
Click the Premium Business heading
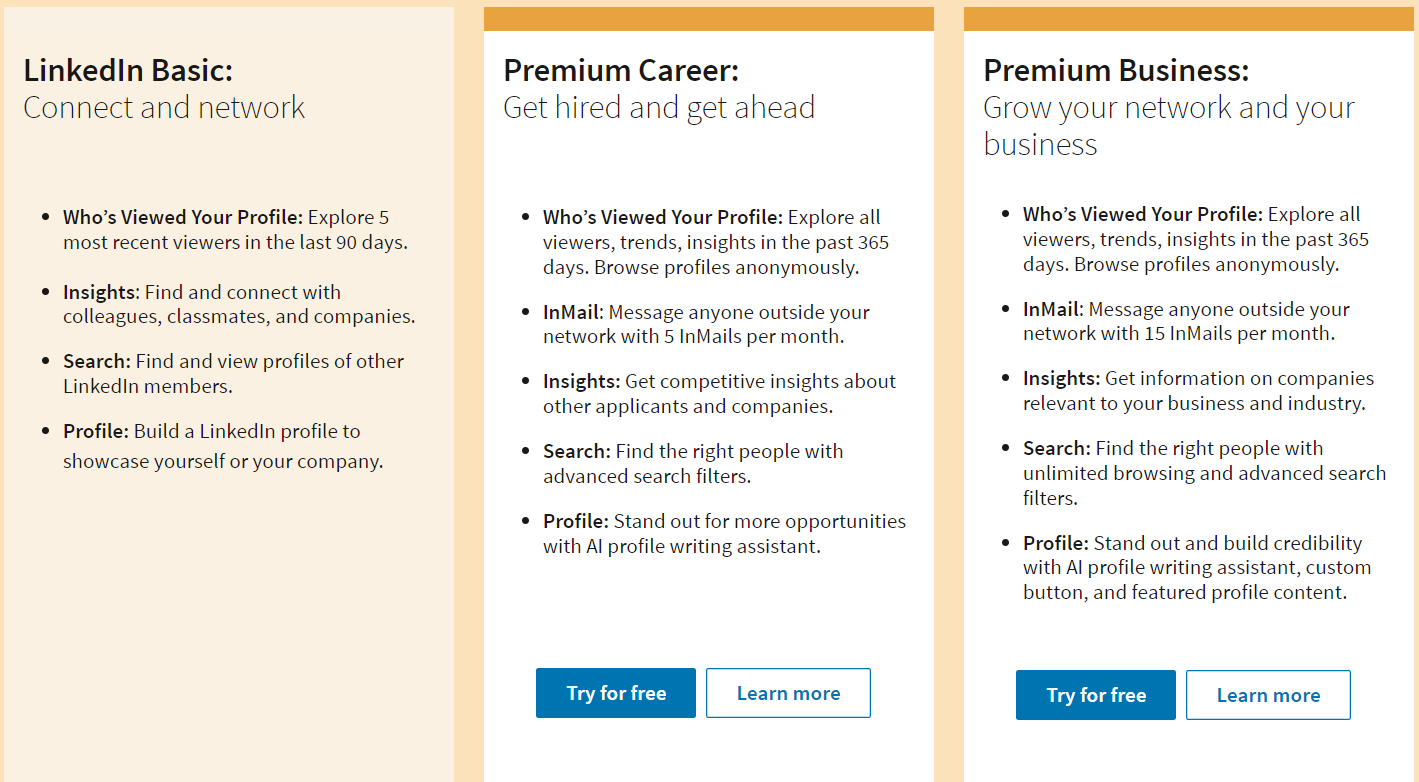tap(1115, 71)
